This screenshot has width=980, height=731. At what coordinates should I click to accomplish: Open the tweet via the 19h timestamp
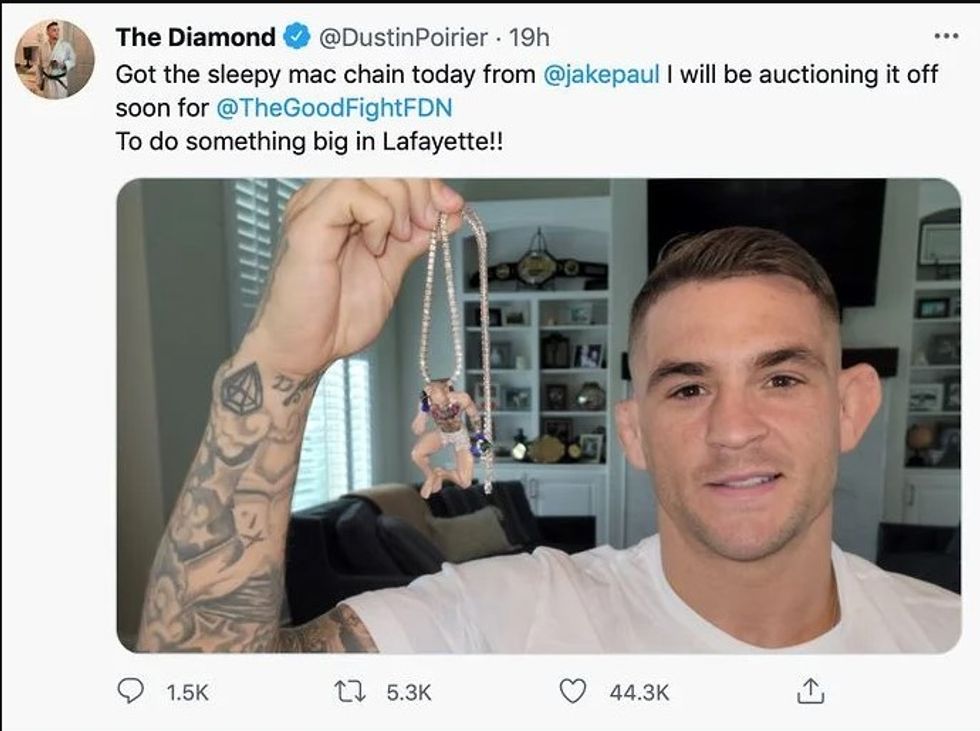pos(530,38)
